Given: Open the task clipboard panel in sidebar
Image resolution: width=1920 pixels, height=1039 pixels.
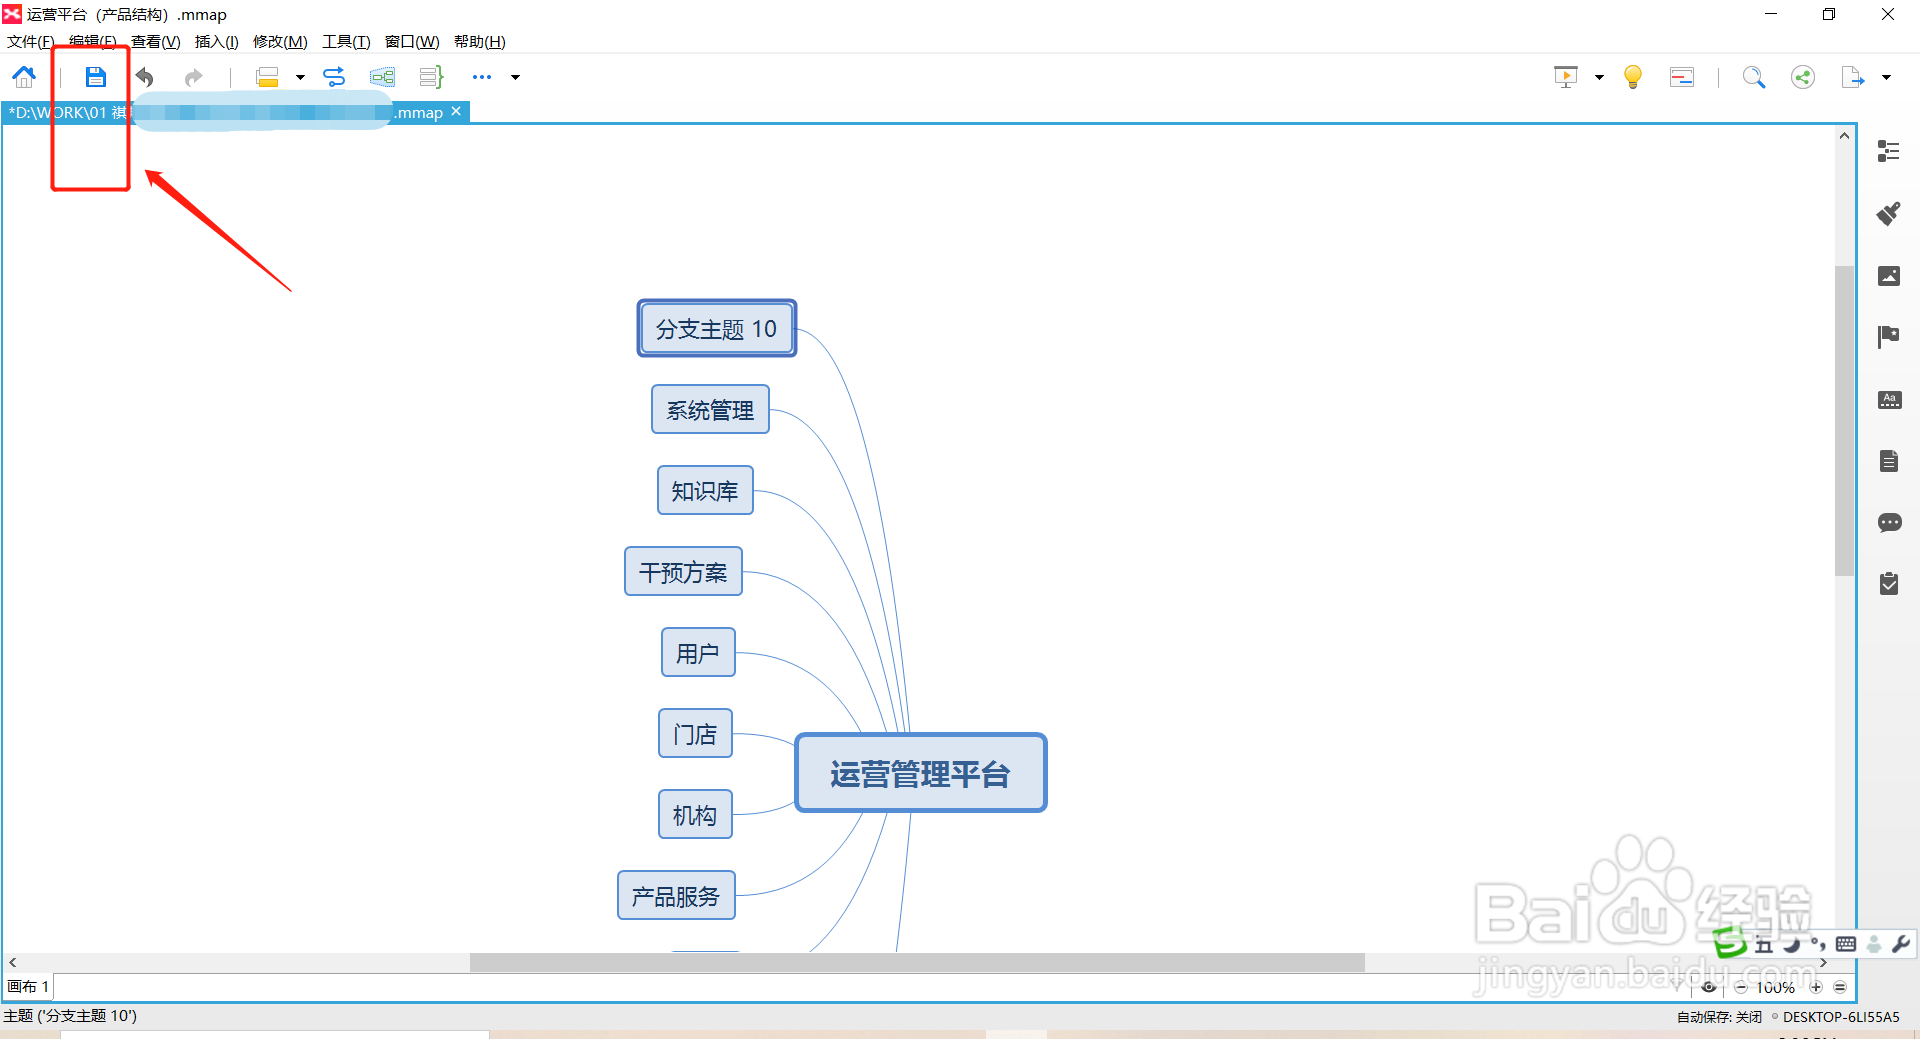Looking at the screenshot, I should 1889,583.
